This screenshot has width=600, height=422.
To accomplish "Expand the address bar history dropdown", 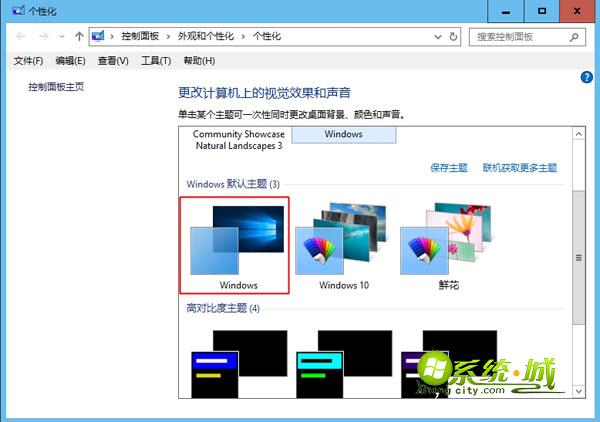I will [x=438, y=37].
